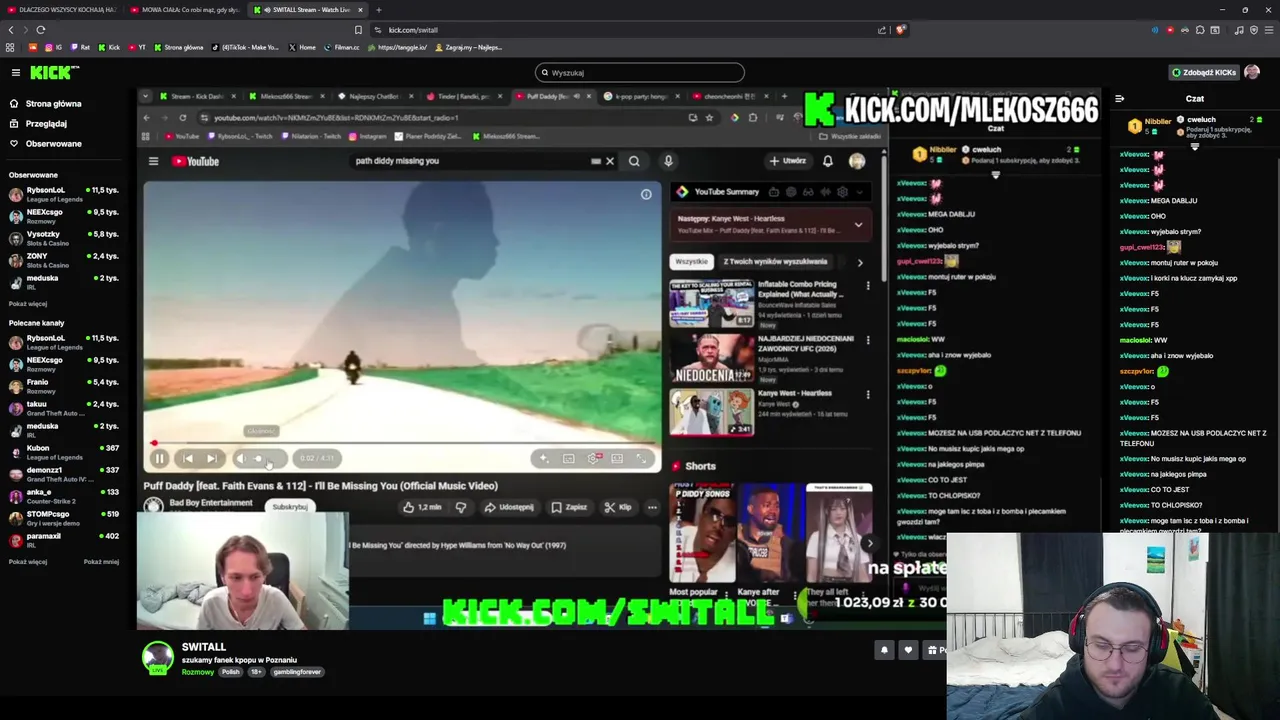Open ZONY channel in the sidebar

(64, 260)
